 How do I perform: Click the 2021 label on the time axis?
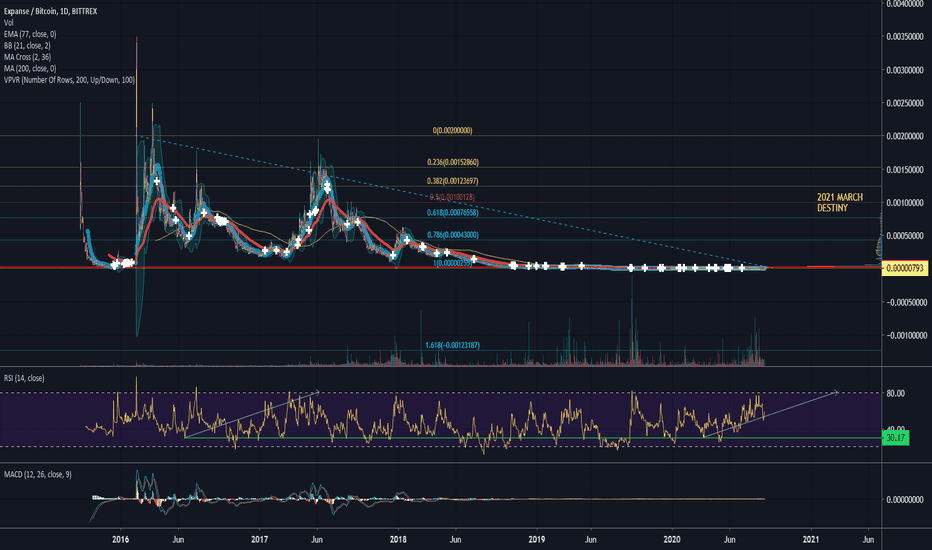pos(811,540)
